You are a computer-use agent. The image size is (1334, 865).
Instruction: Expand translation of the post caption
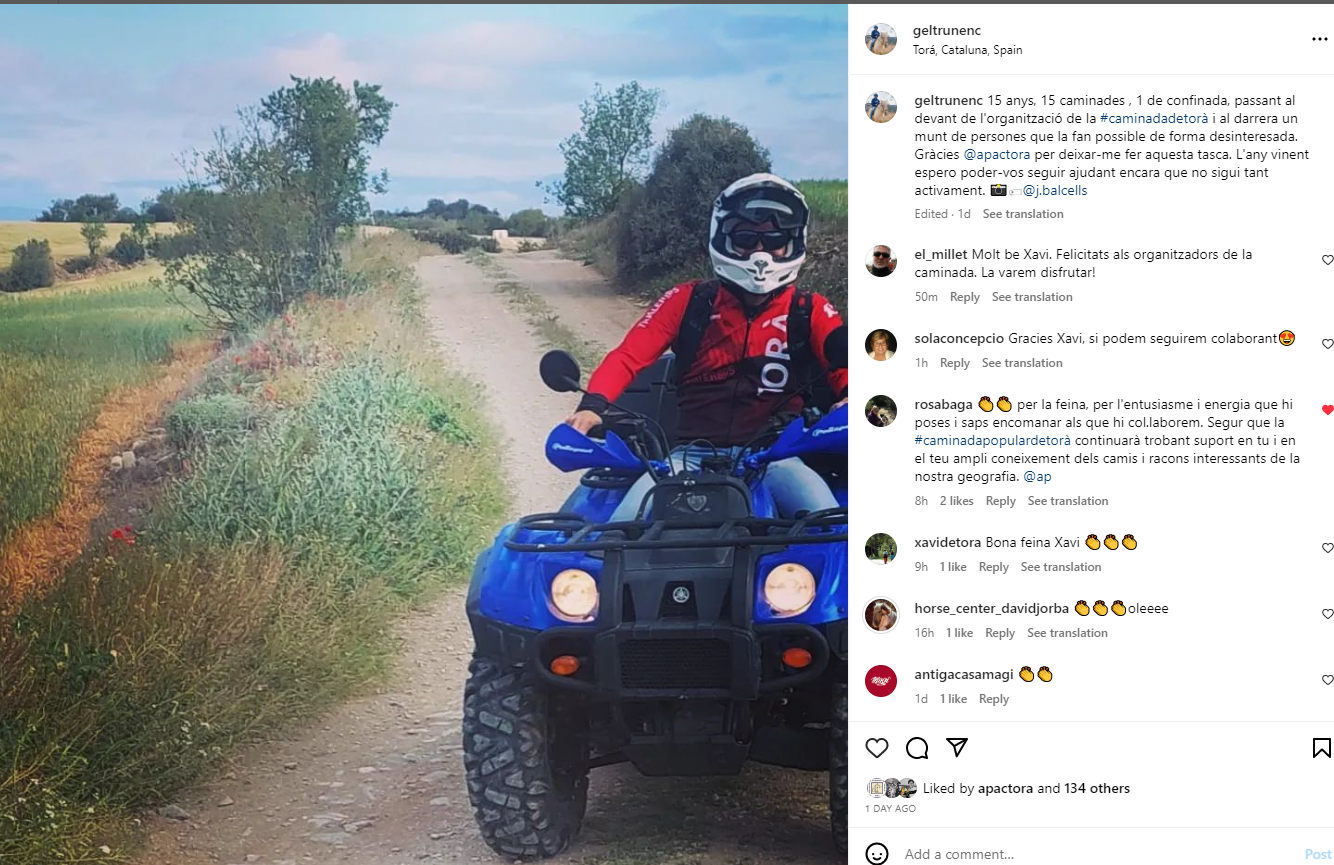(x=1023, y=214)
